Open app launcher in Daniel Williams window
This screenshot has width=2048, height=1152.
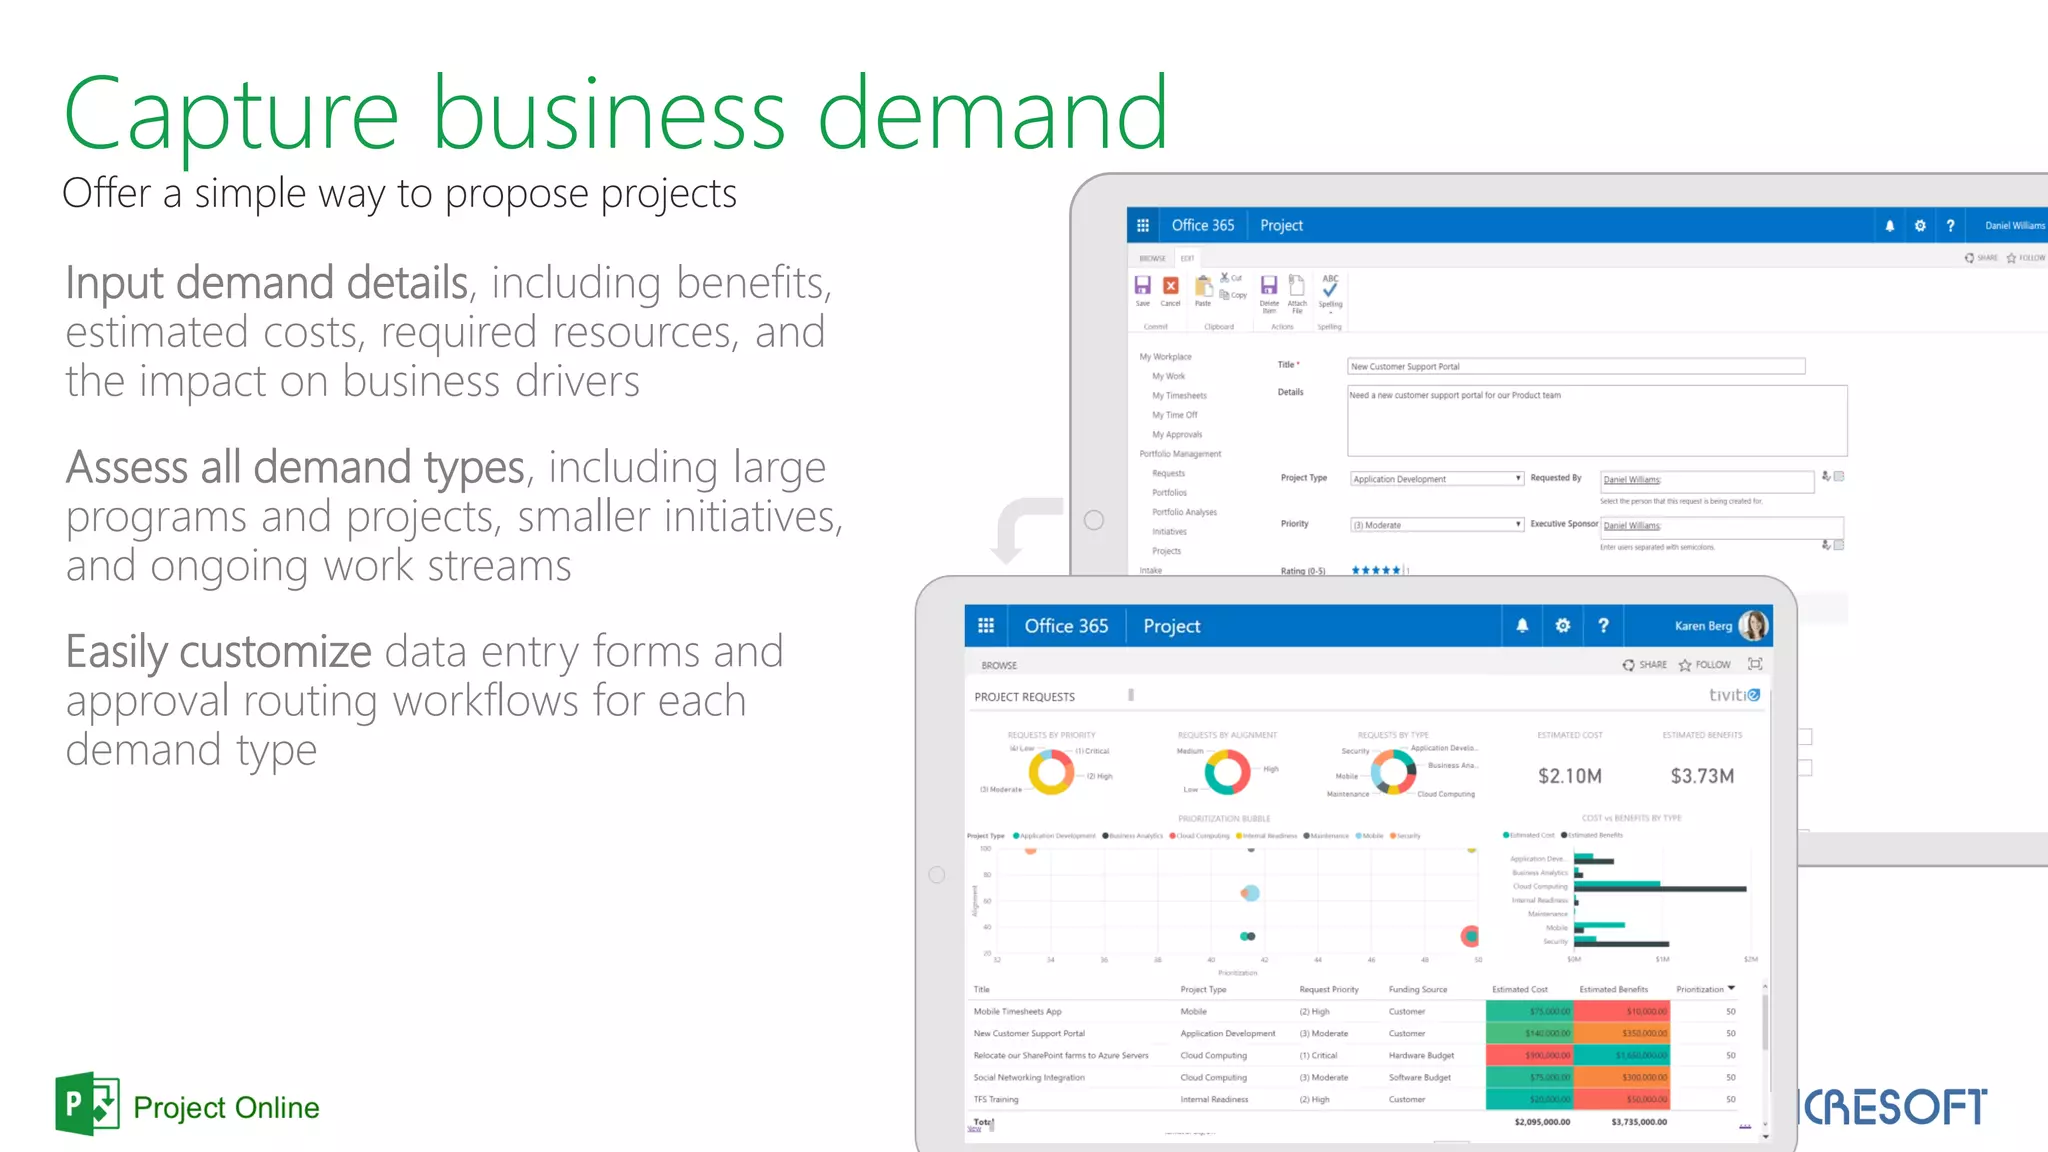1143,226
